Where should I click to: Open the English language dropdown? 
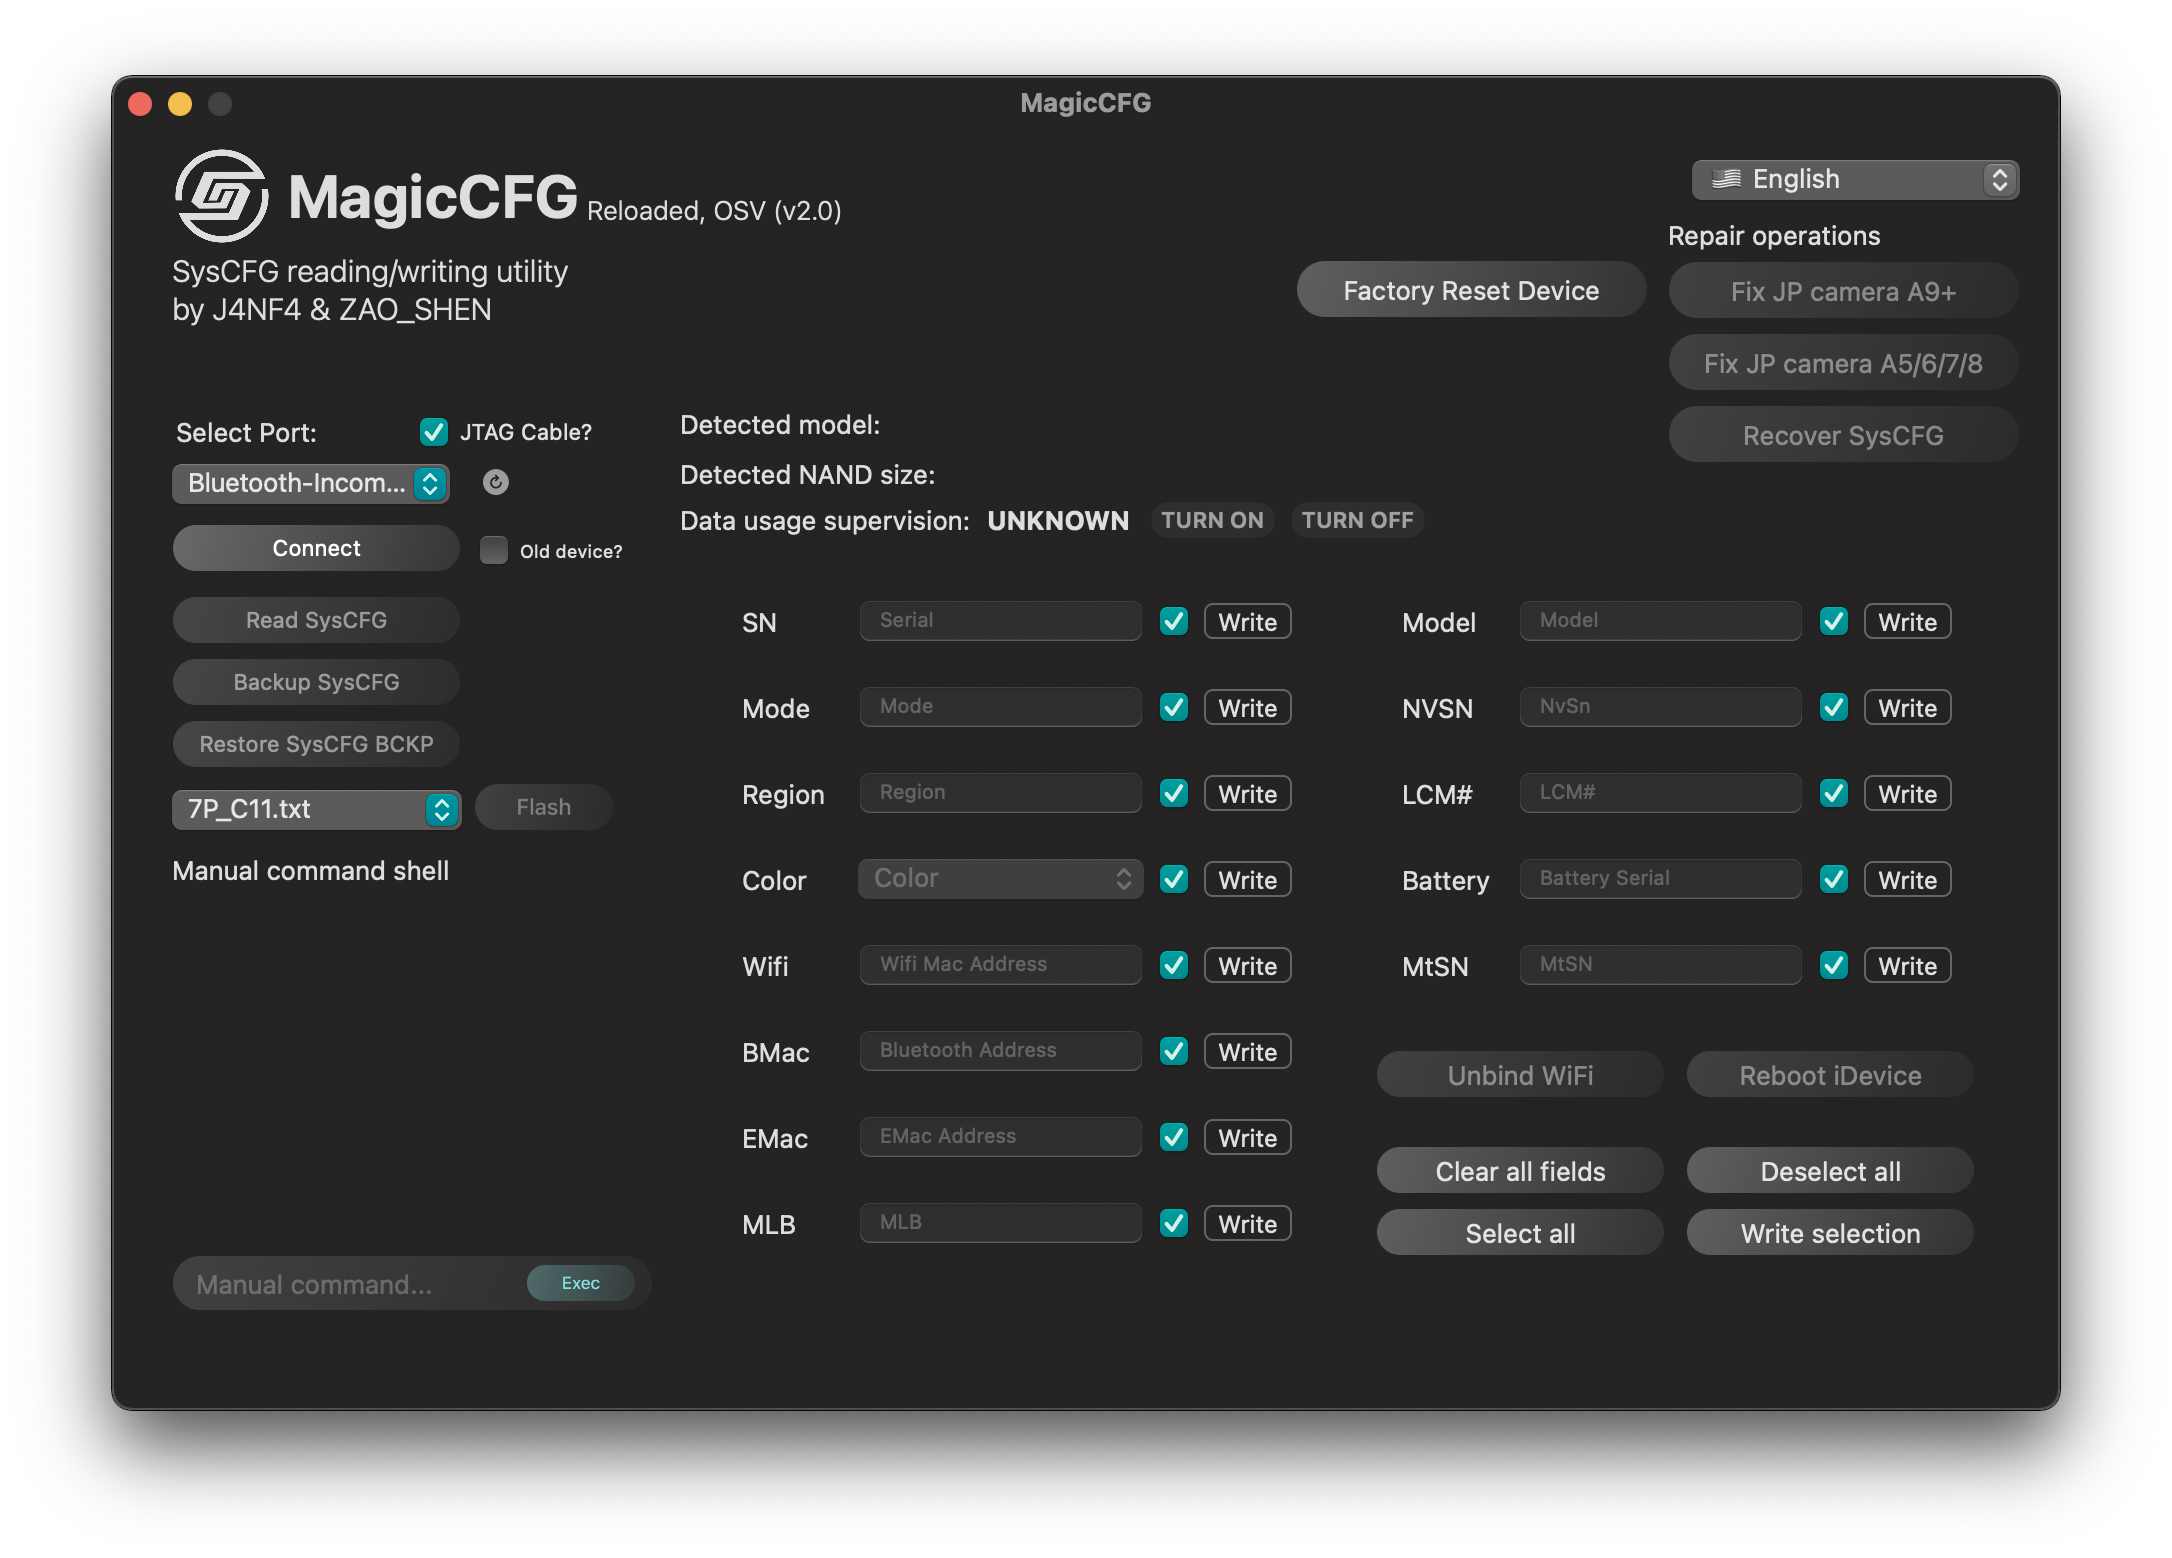(x=1855, y=180)
